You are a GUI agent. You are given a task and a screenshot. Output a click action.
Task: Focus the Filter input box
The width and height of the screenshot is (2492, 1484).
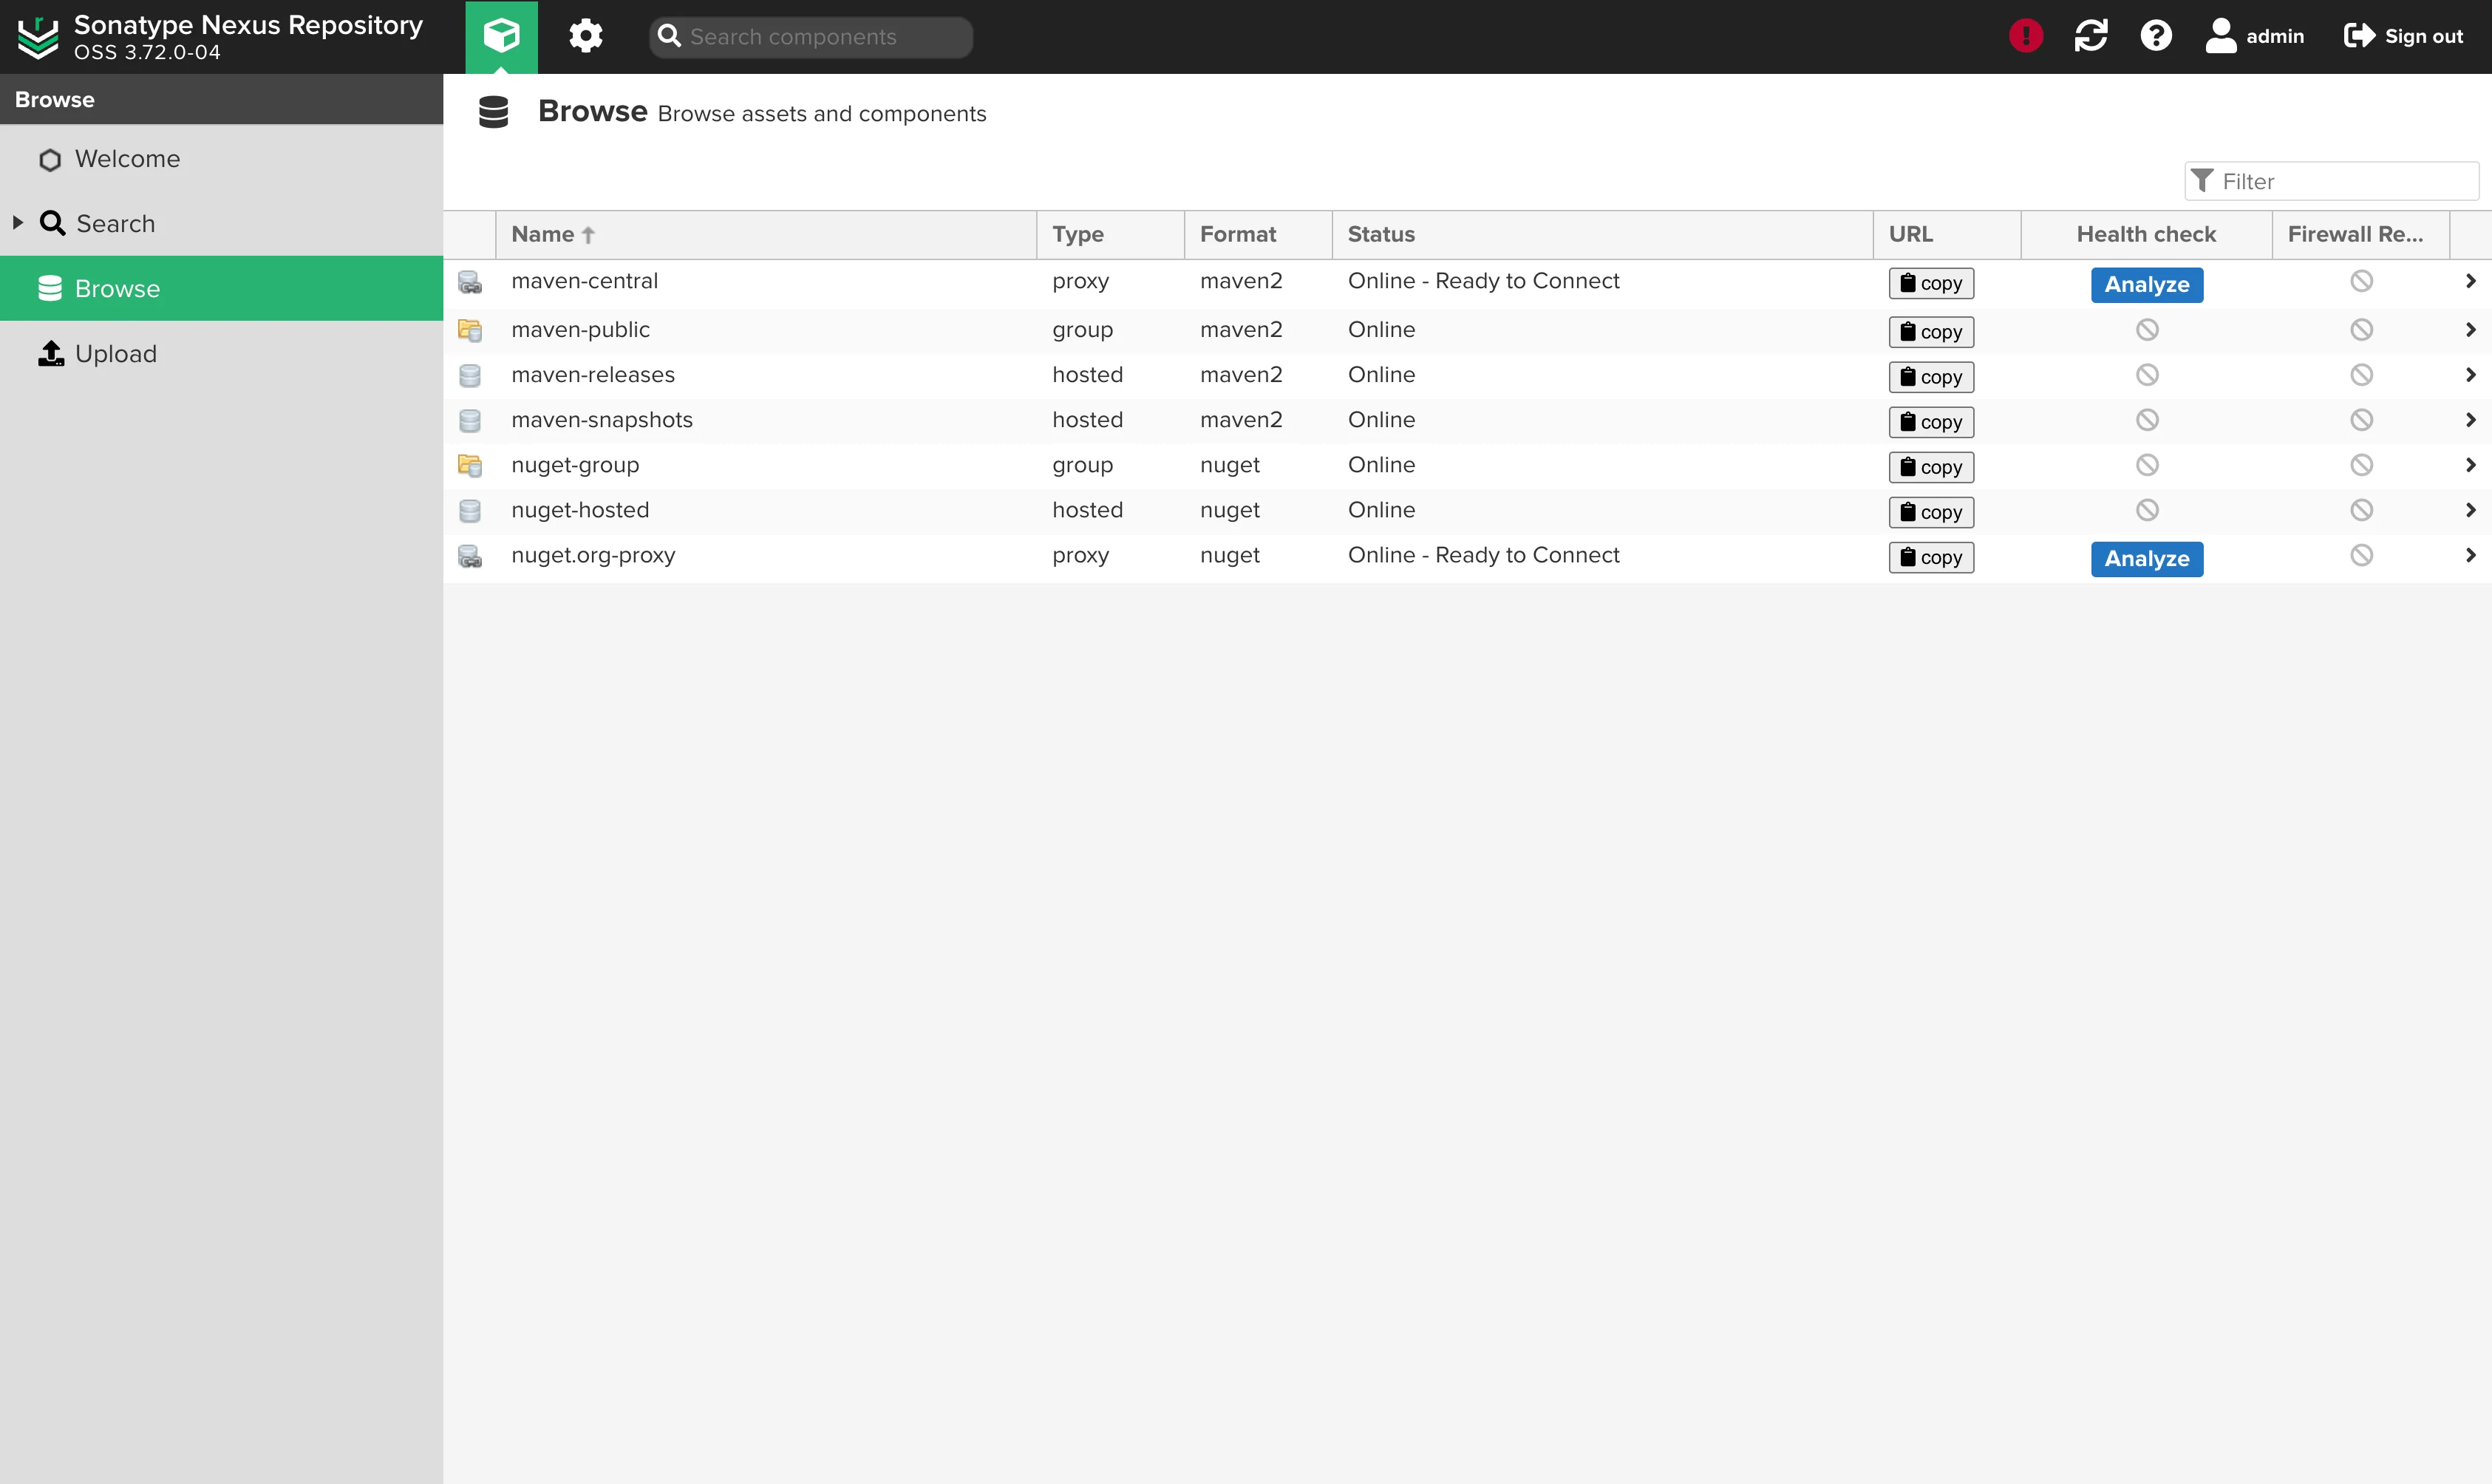tap(2332, 181)
